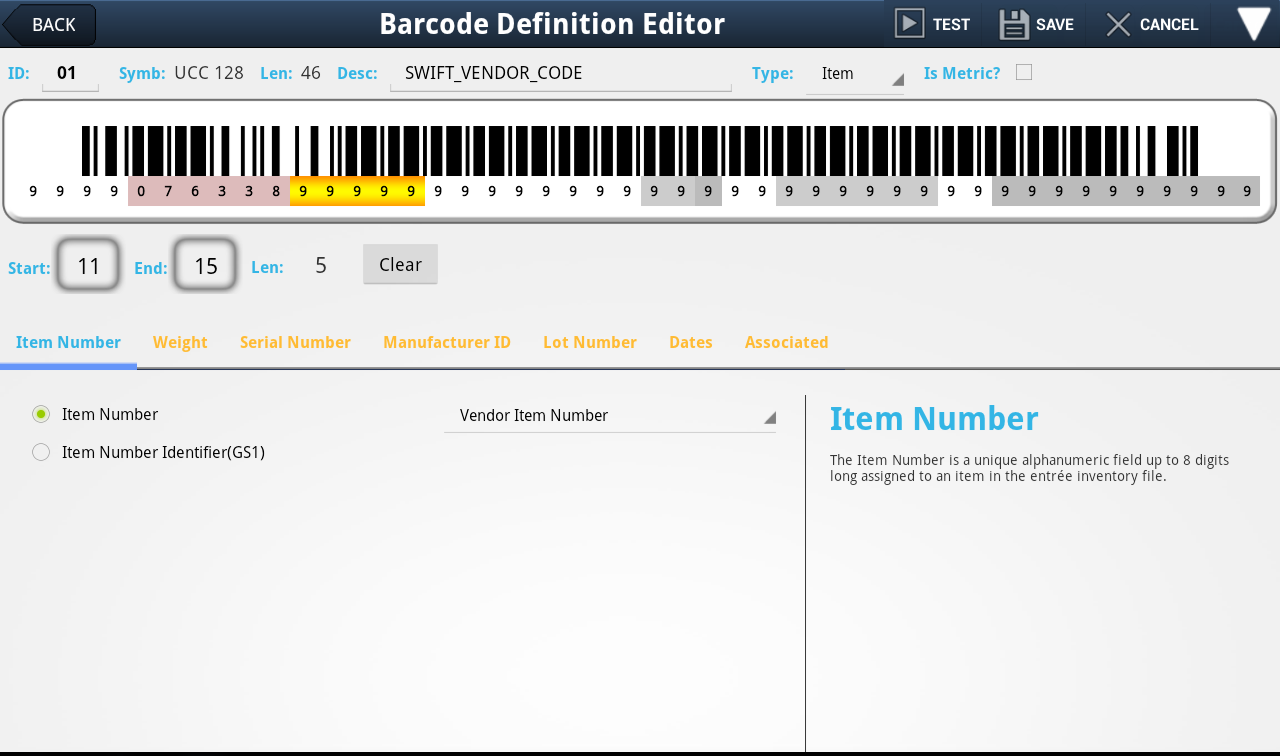
Task: Select the Item Number Identifier(GS1) radio
Action: coord(41,452)
